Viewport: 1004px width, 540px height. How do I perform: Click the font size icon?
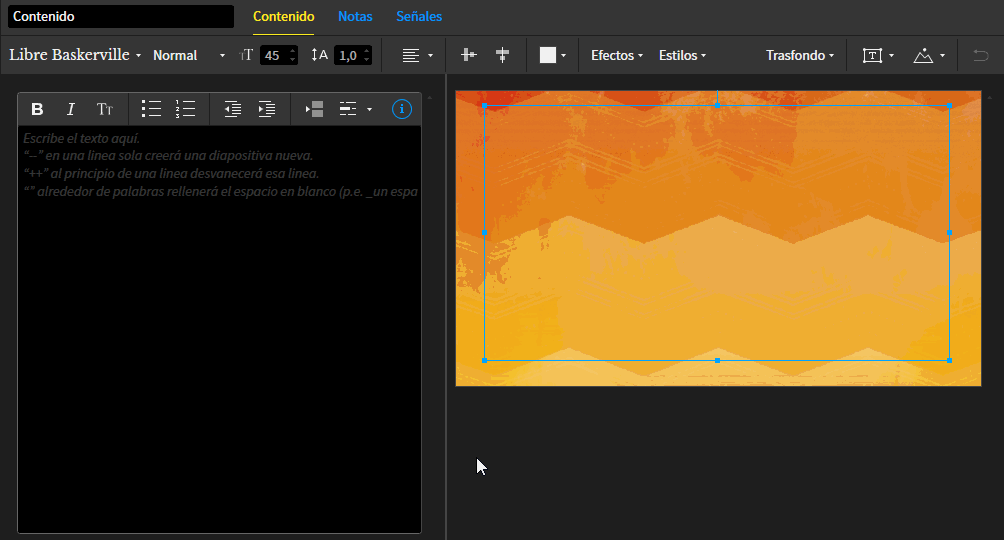[247, 56]
